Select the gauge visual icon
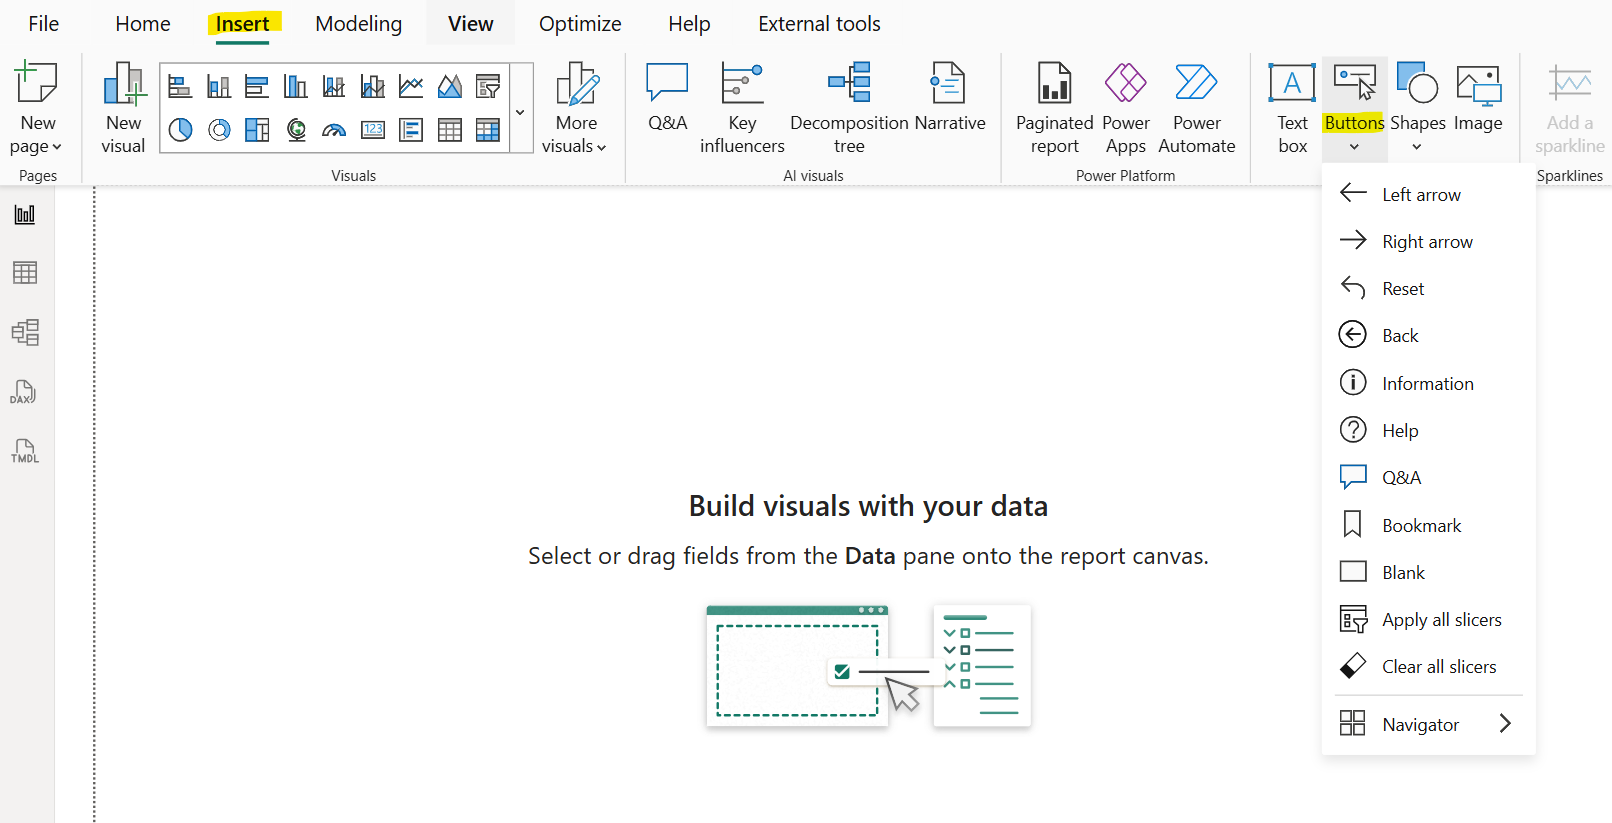The width and height of the screenshot is (1612, 823). click(x=334, y=129)
